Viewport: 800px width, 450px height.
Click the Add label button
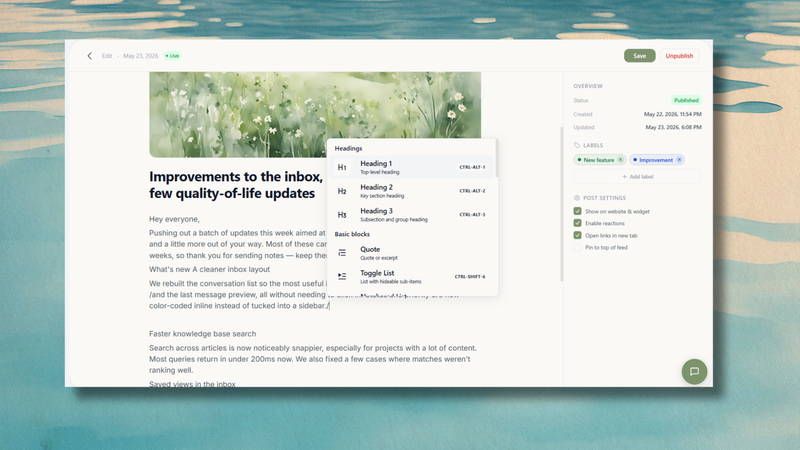pyautogui.click(x=637, y=177)
